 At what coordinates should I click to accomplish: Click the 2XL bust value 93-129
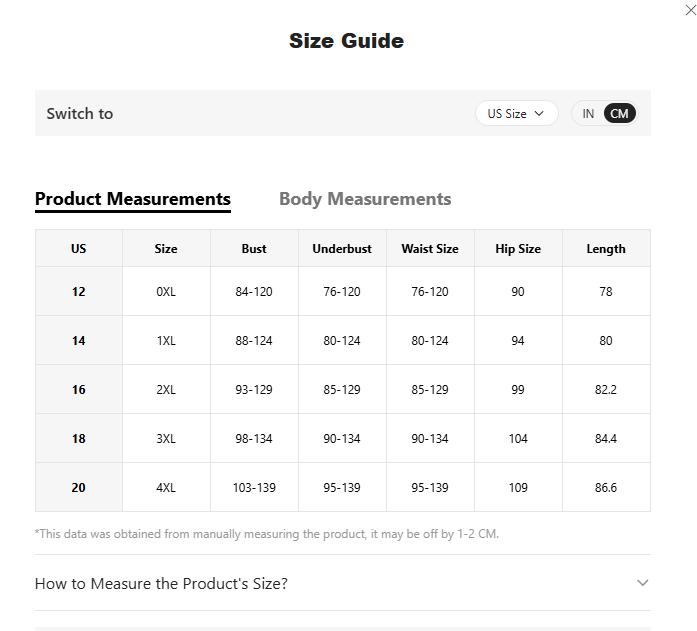(254, 390)
